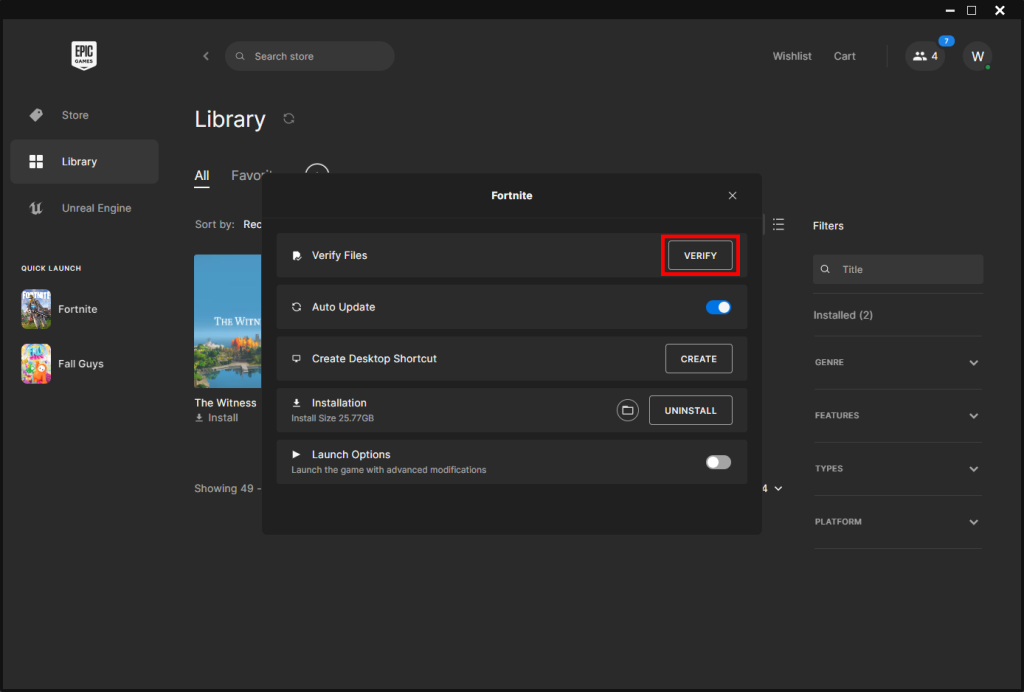This screenshot has width=1024, height=692.
Task: Click the Installation label
Action: pos(339,403)
